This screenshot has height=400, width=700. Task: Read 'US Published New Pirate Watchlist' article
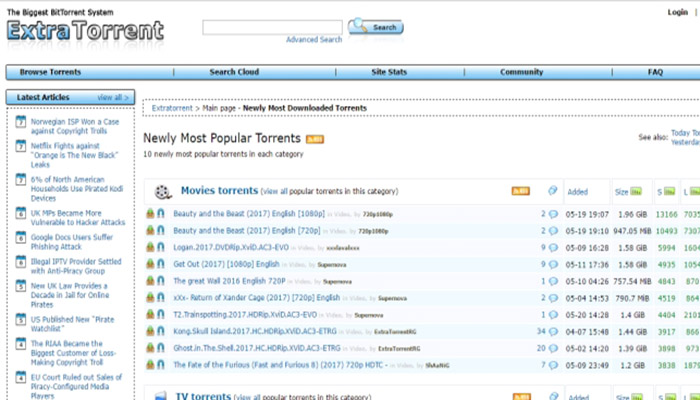click(x=72, y=324)
